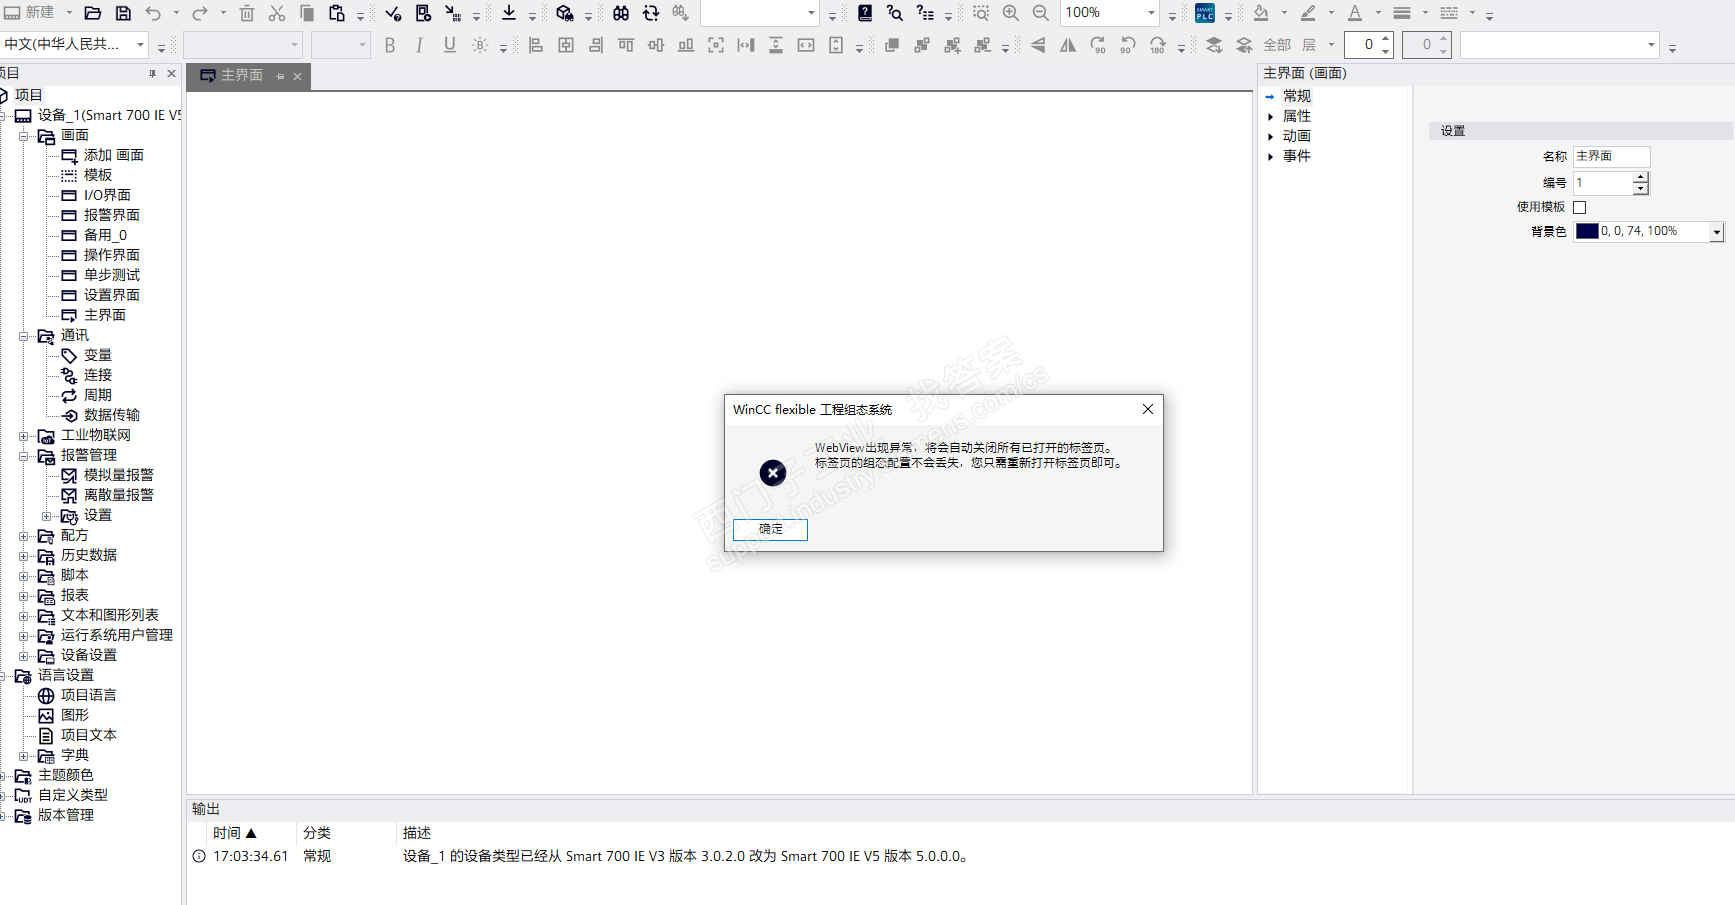1735x905 pixels.
Task: Open the 新建 dropdown arrow
Action: pos(69,13)
